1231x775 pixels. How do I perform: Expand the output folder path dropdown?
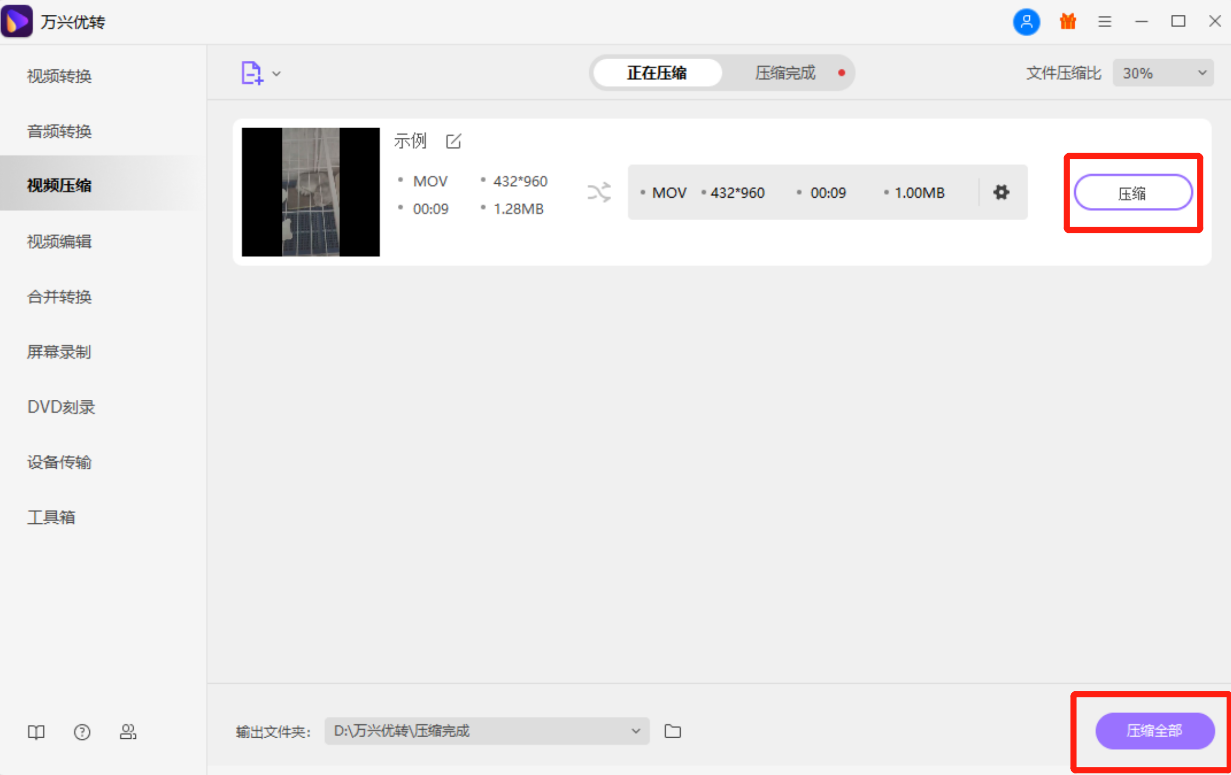[x=637, y=731]
